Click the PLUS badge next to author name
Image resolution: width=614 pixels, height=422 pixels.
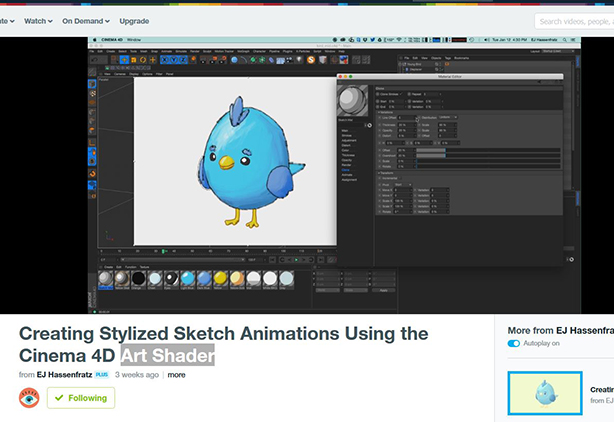click(102, 375)
